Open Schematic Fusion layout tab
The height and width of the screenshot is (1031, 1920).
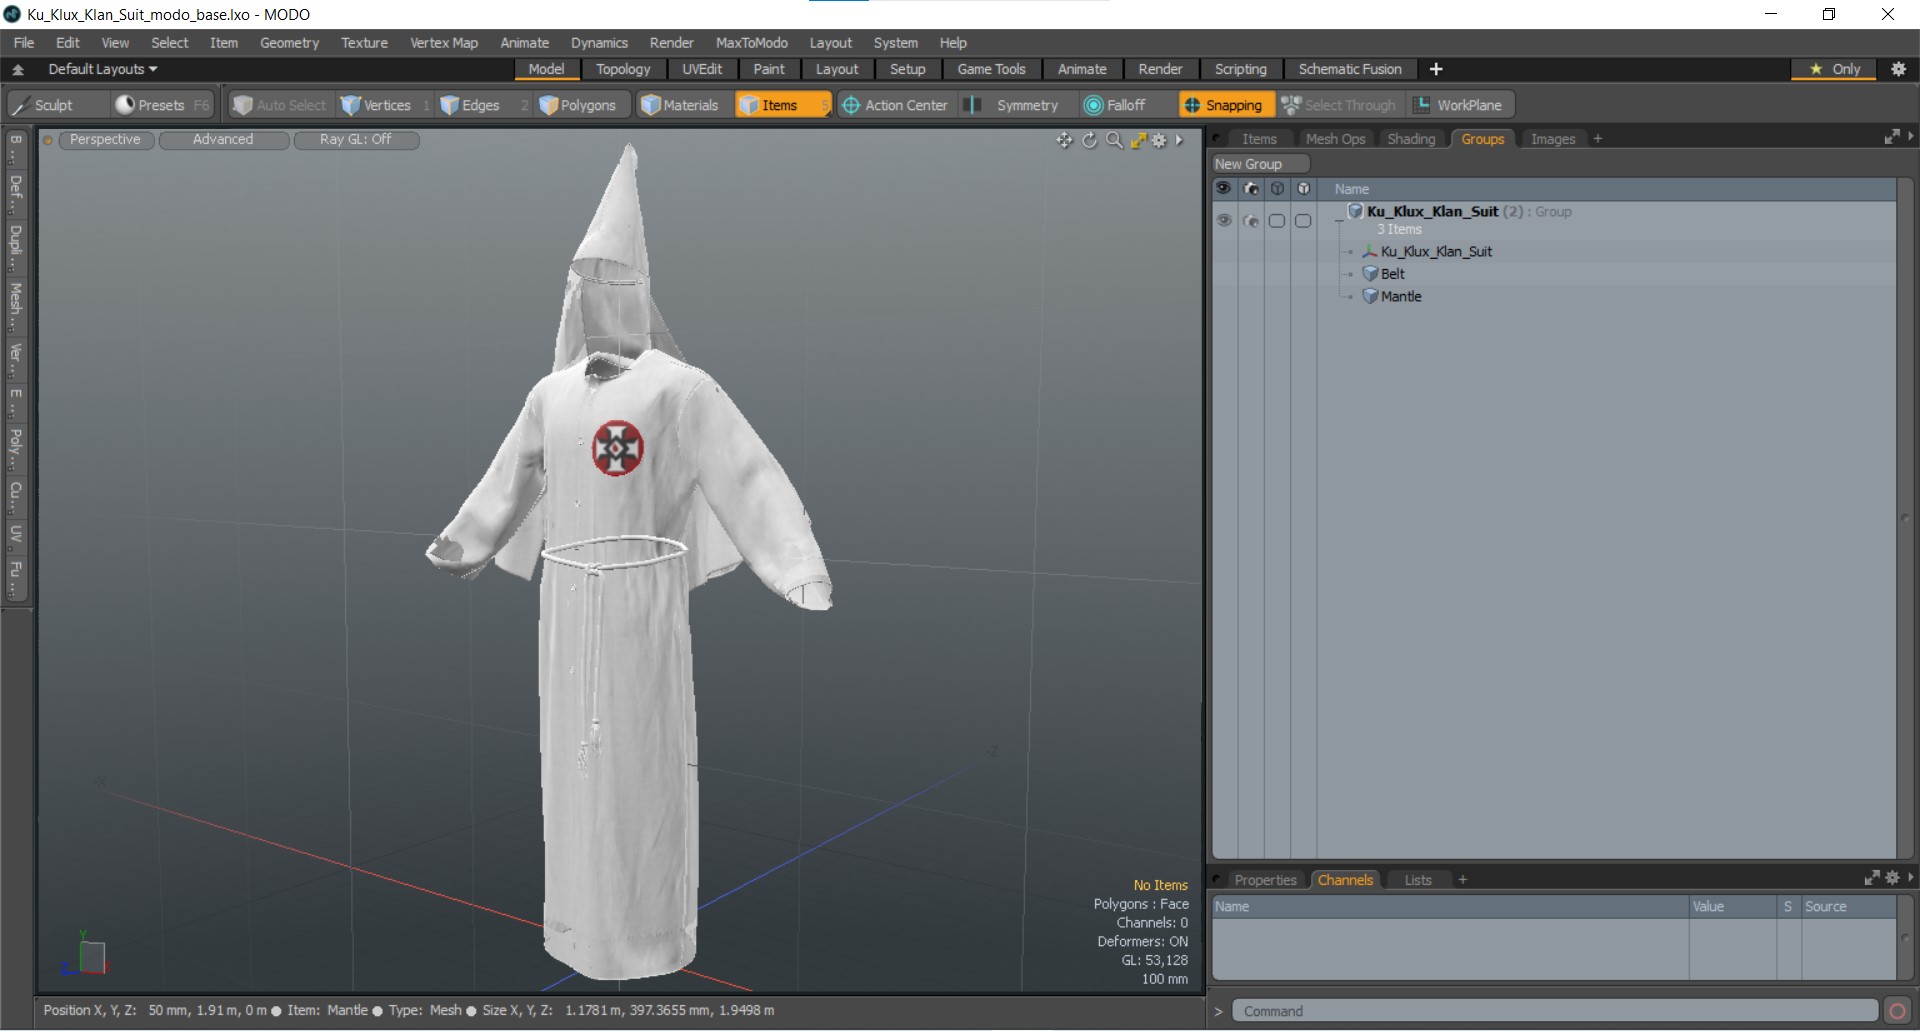pos(1350,69)
